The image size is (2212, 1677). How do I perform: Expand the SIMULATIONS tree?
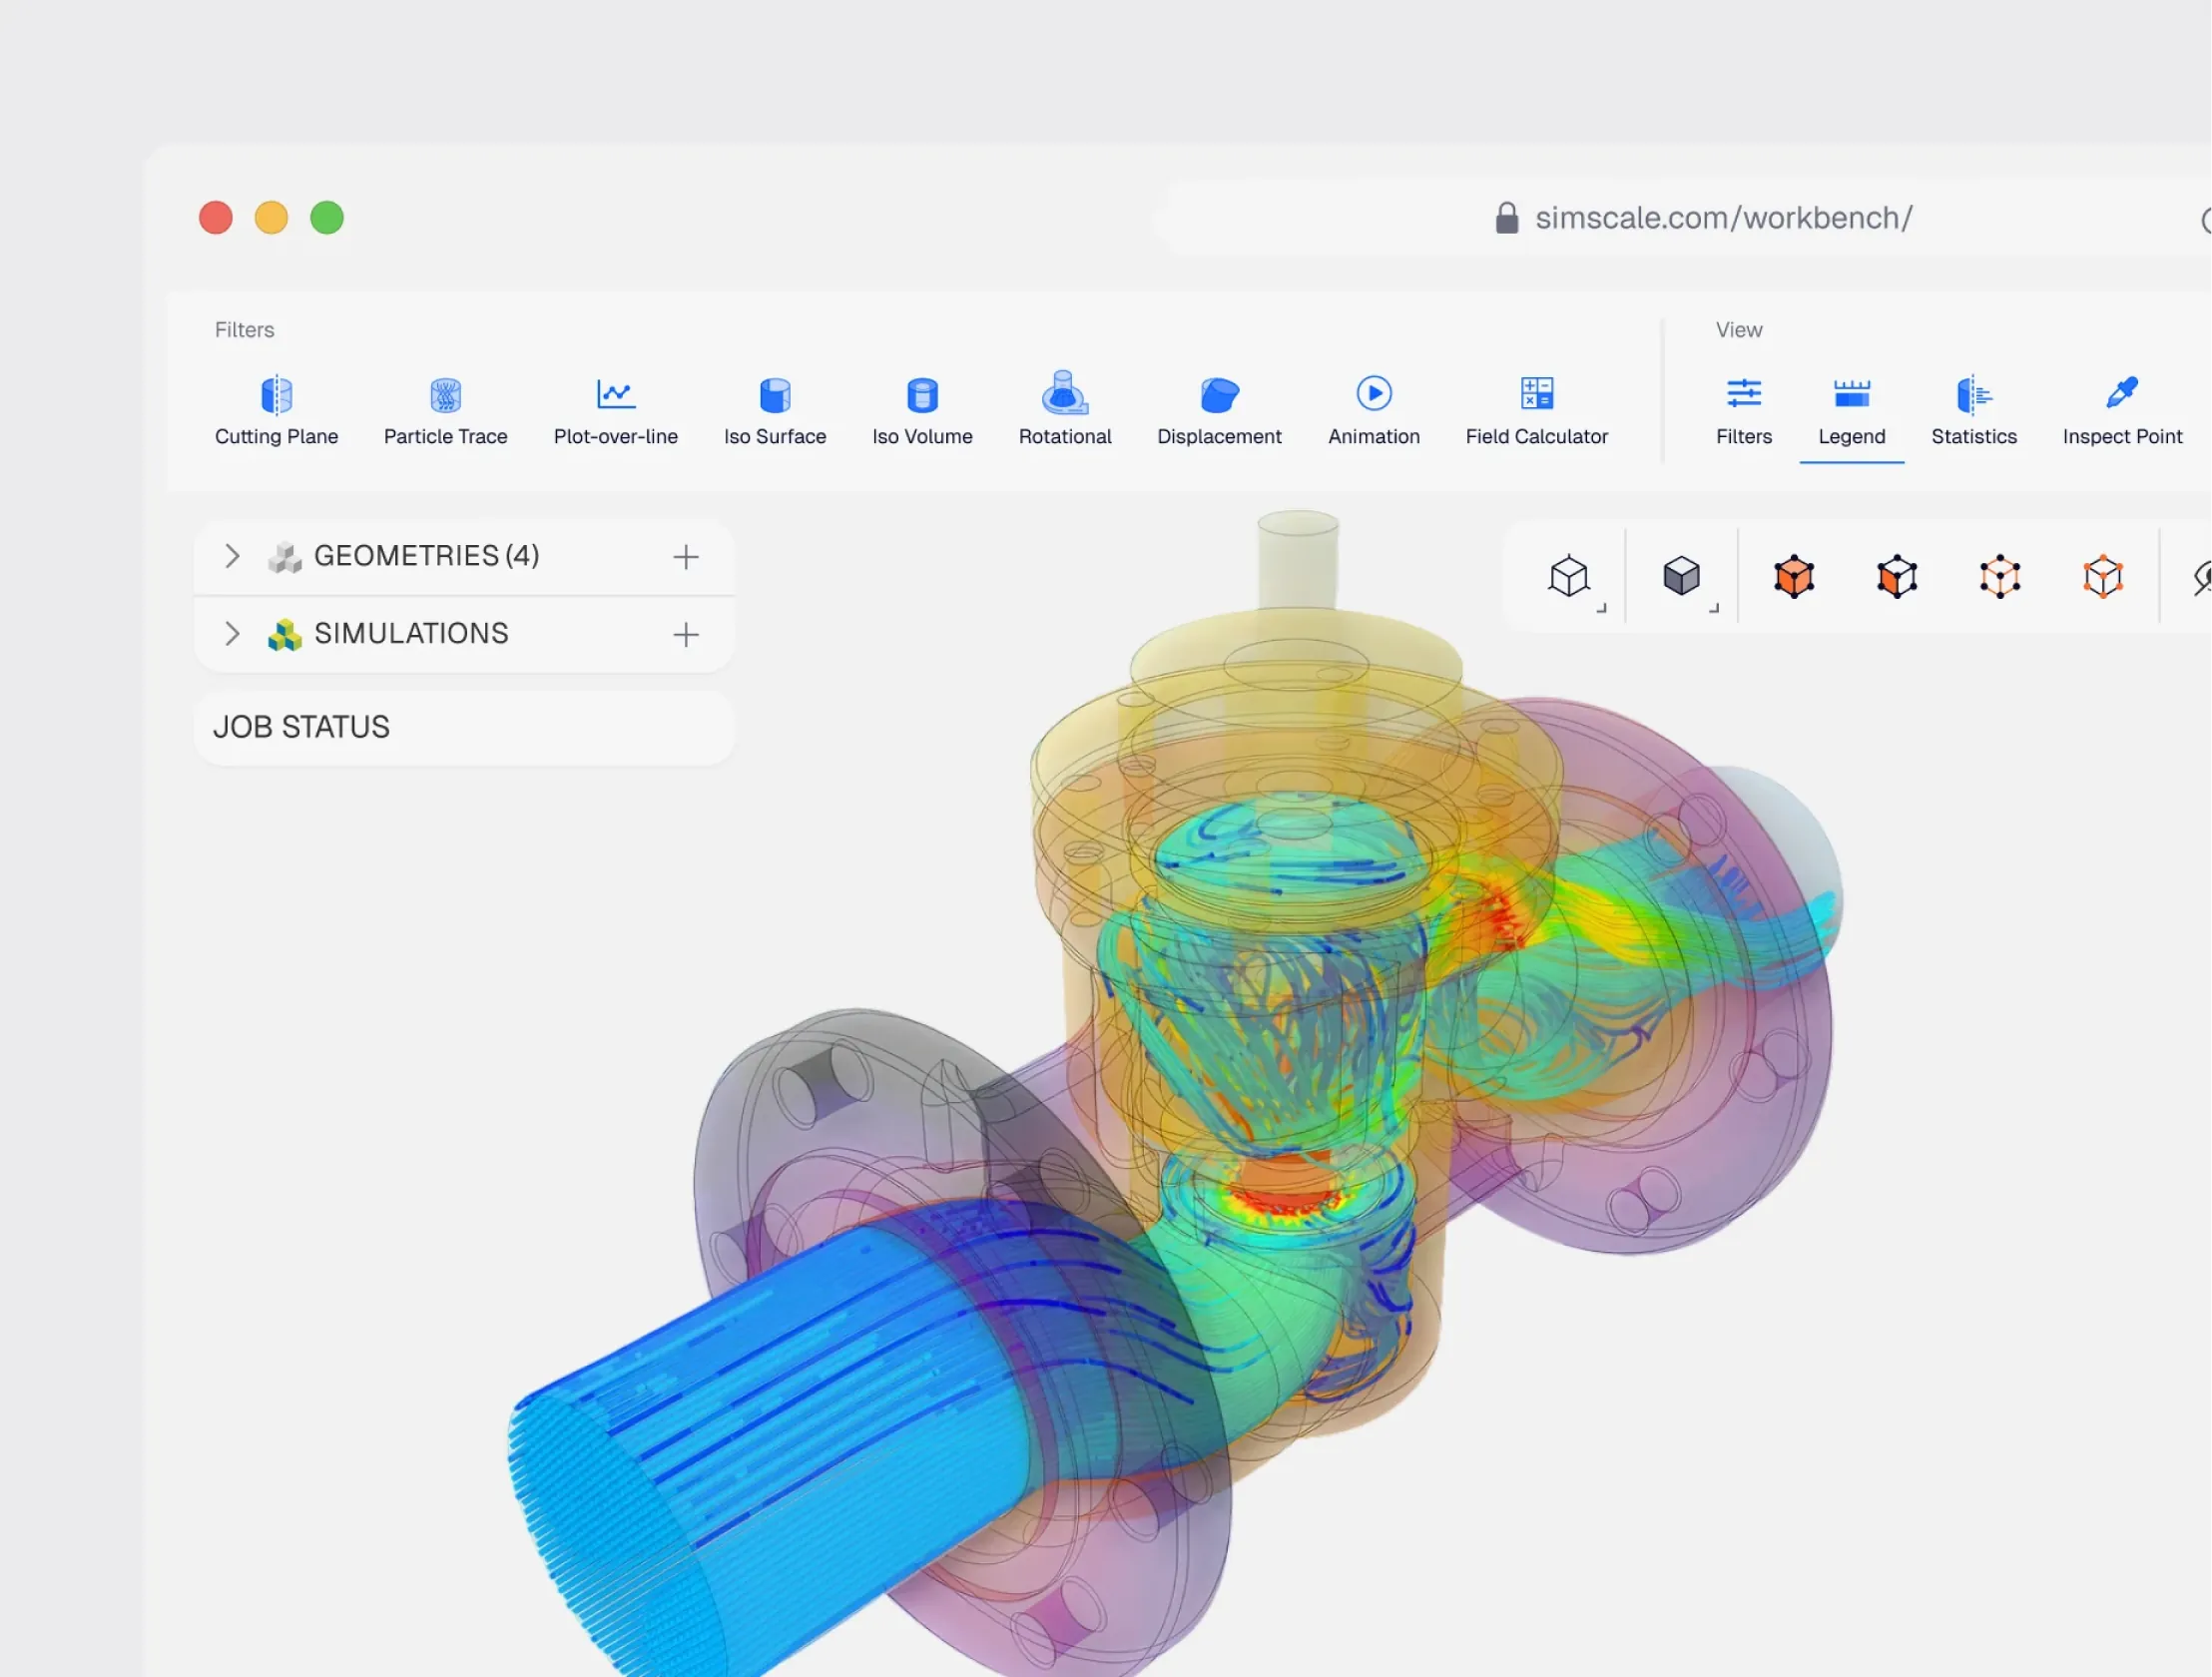pyautogui.click(x=232, y=634)
